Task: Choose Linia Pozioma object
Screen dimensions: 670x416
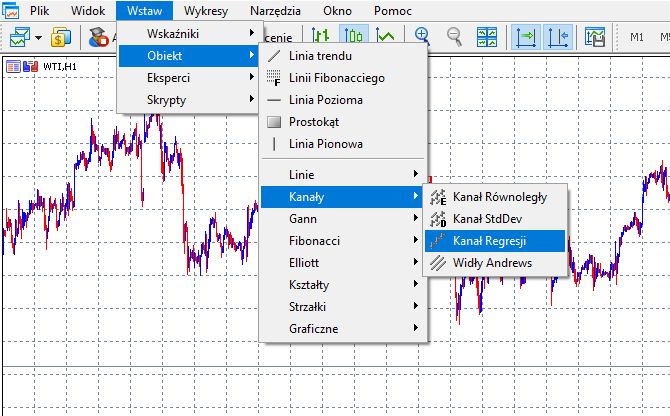Action: [343, 100]
